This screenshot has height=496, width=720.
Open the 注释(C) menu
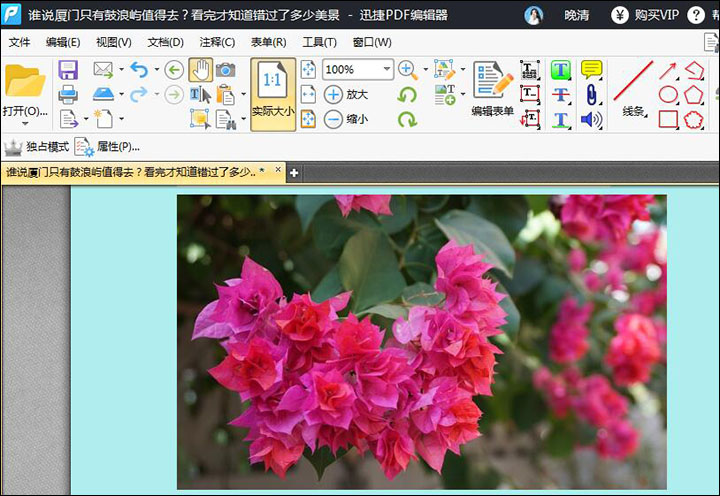coord(217,42)
